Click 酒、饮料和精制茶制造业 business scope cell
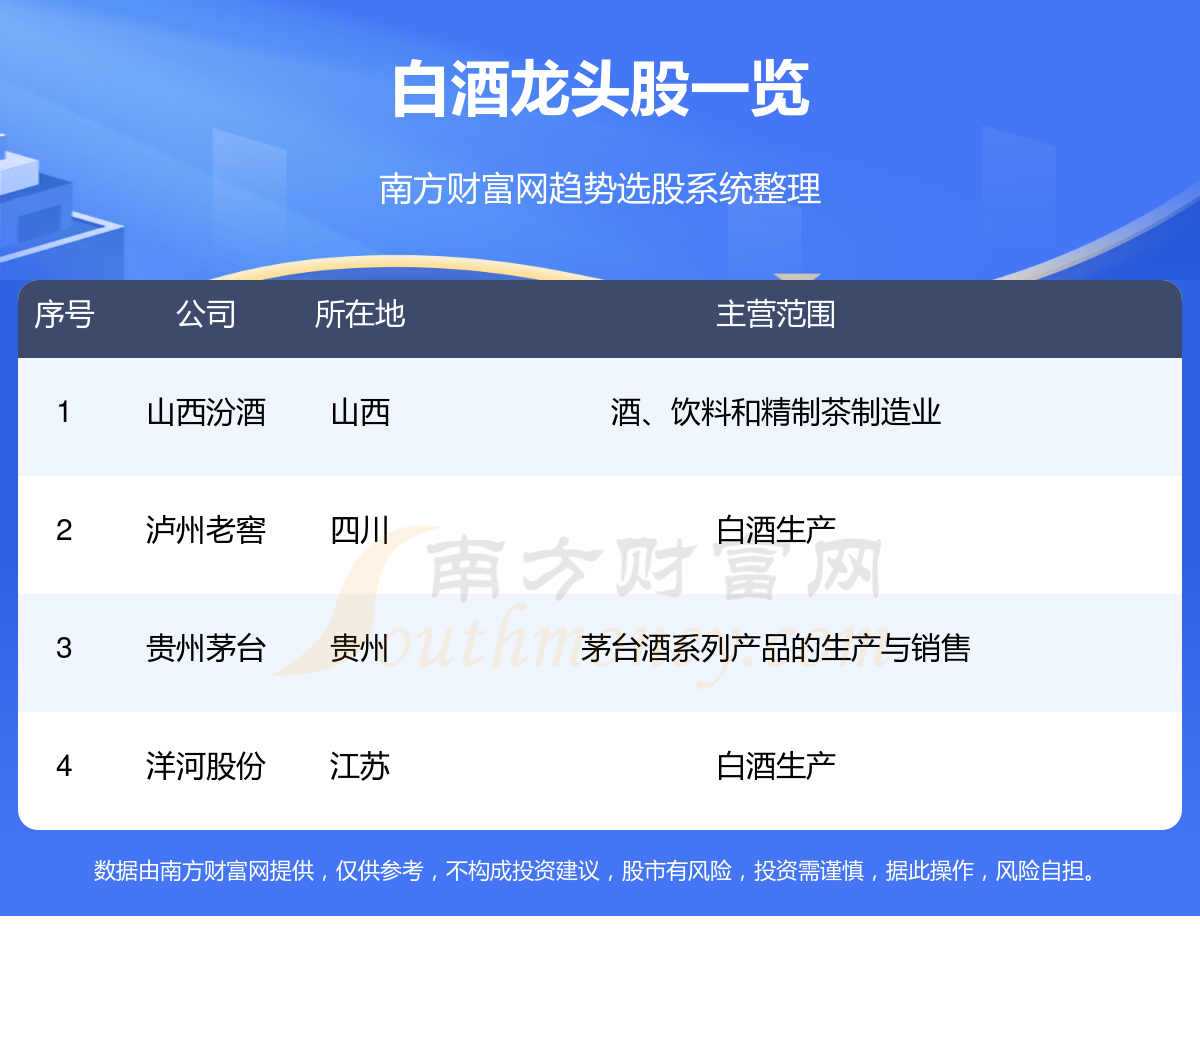The height and width of the screenshot is (1050, 1200). (x=776, y=412)
